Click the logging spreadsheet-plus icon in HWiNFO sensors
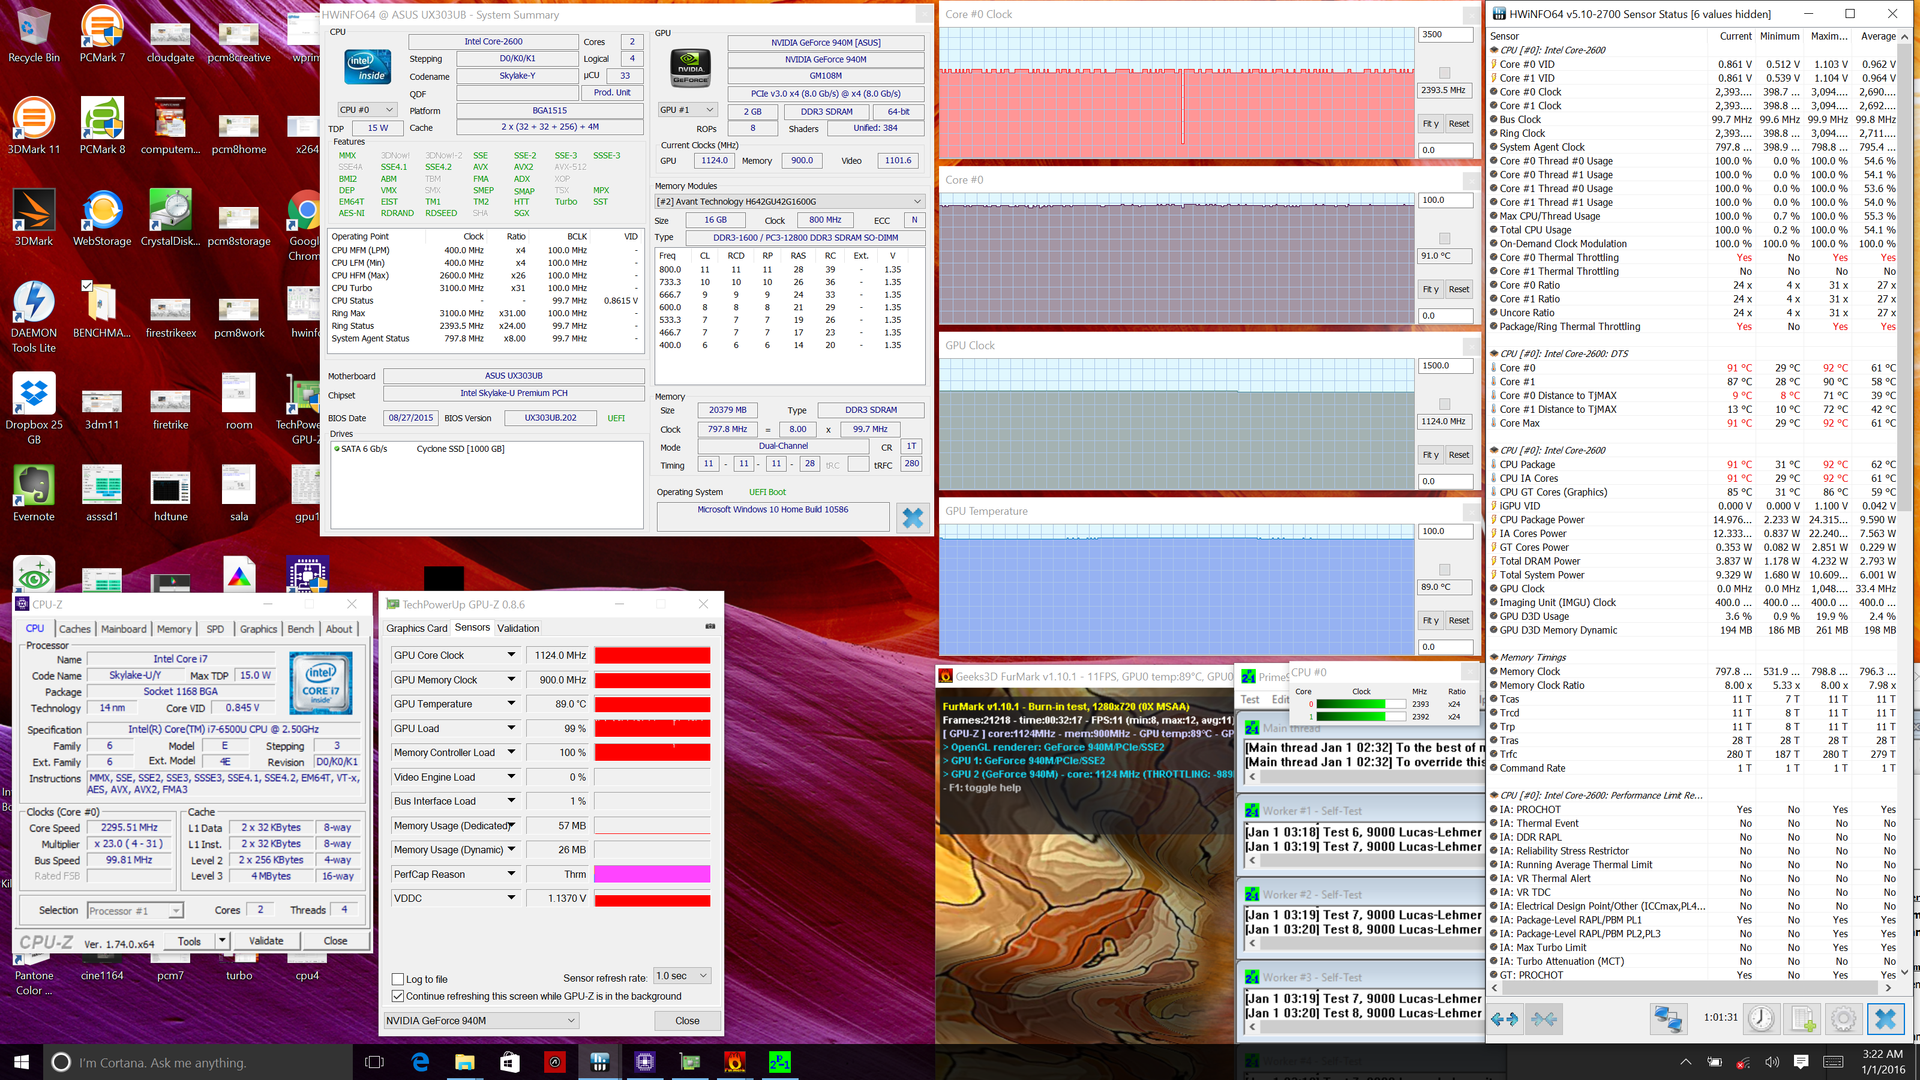 click(x=1803, y=1019)
